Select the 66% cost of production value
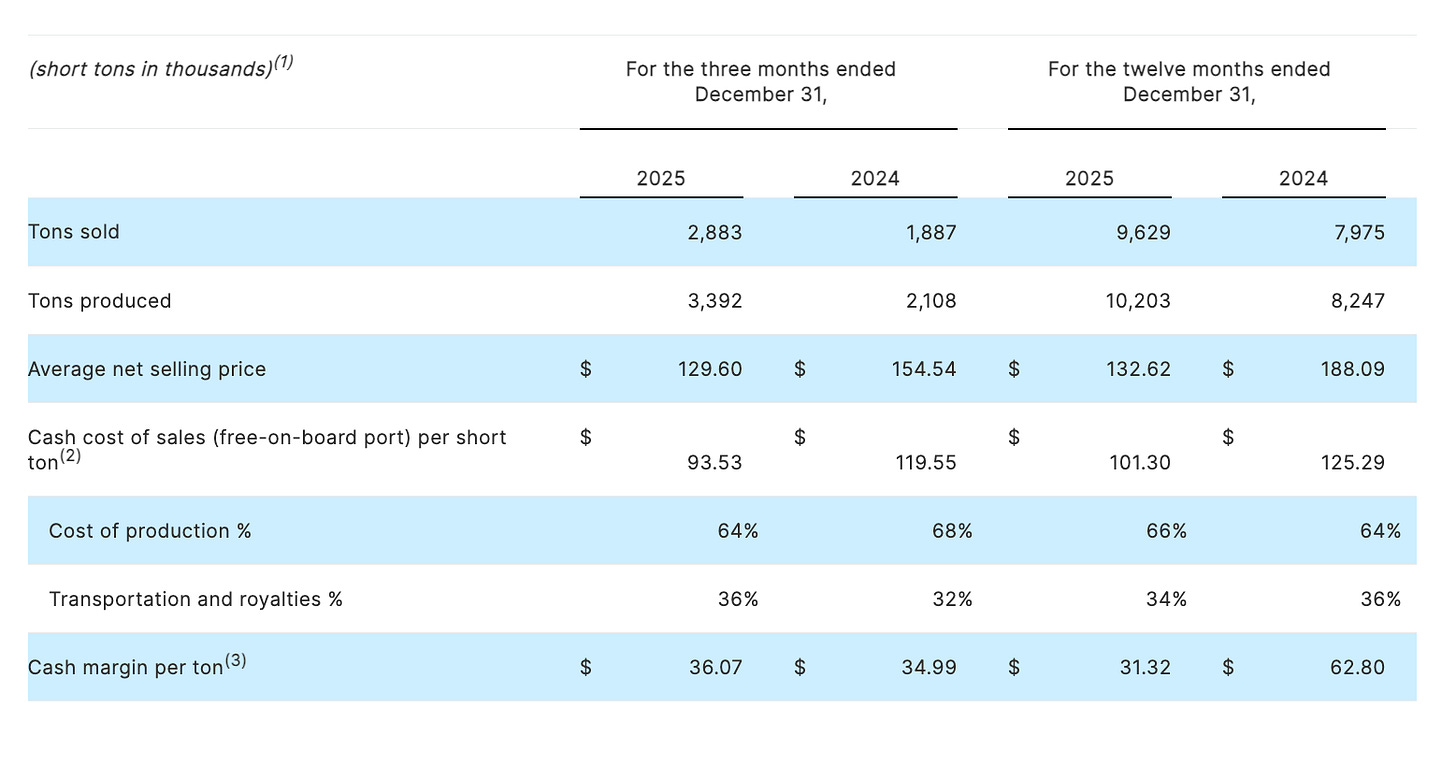Viewport: 1456px width, 765px height. pyautogui.click(x=1166, y=531)
